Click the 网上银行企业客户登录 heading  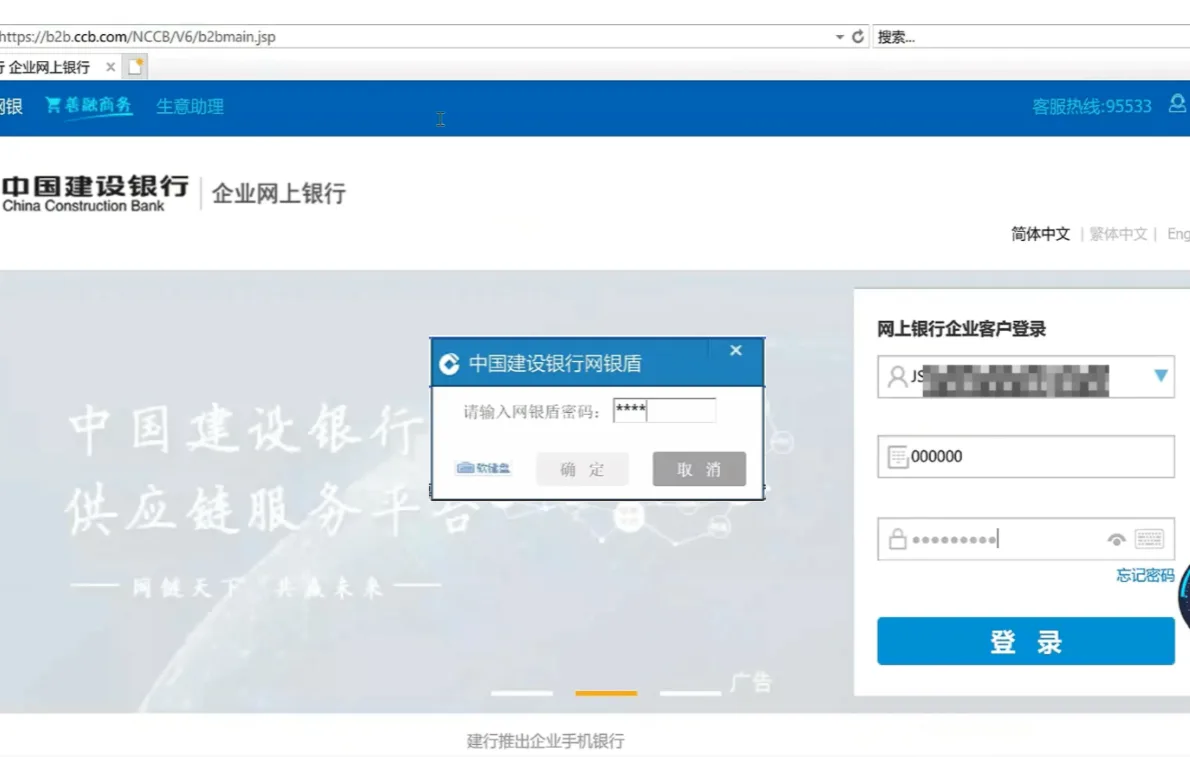[962, 329]
